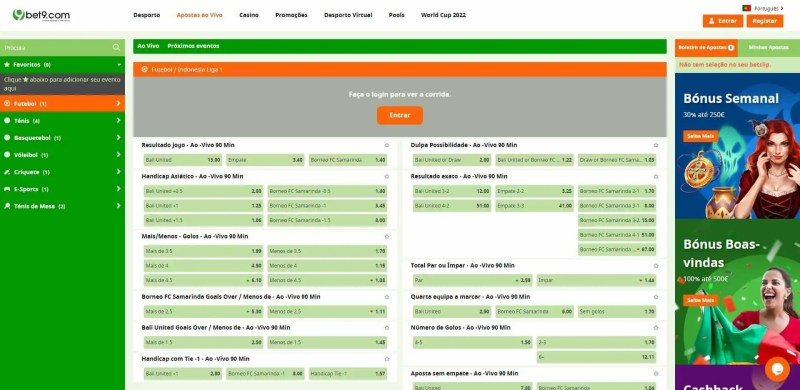
Task: Collapse the Favoritos section arrow
Action: [x=119, y=65]
